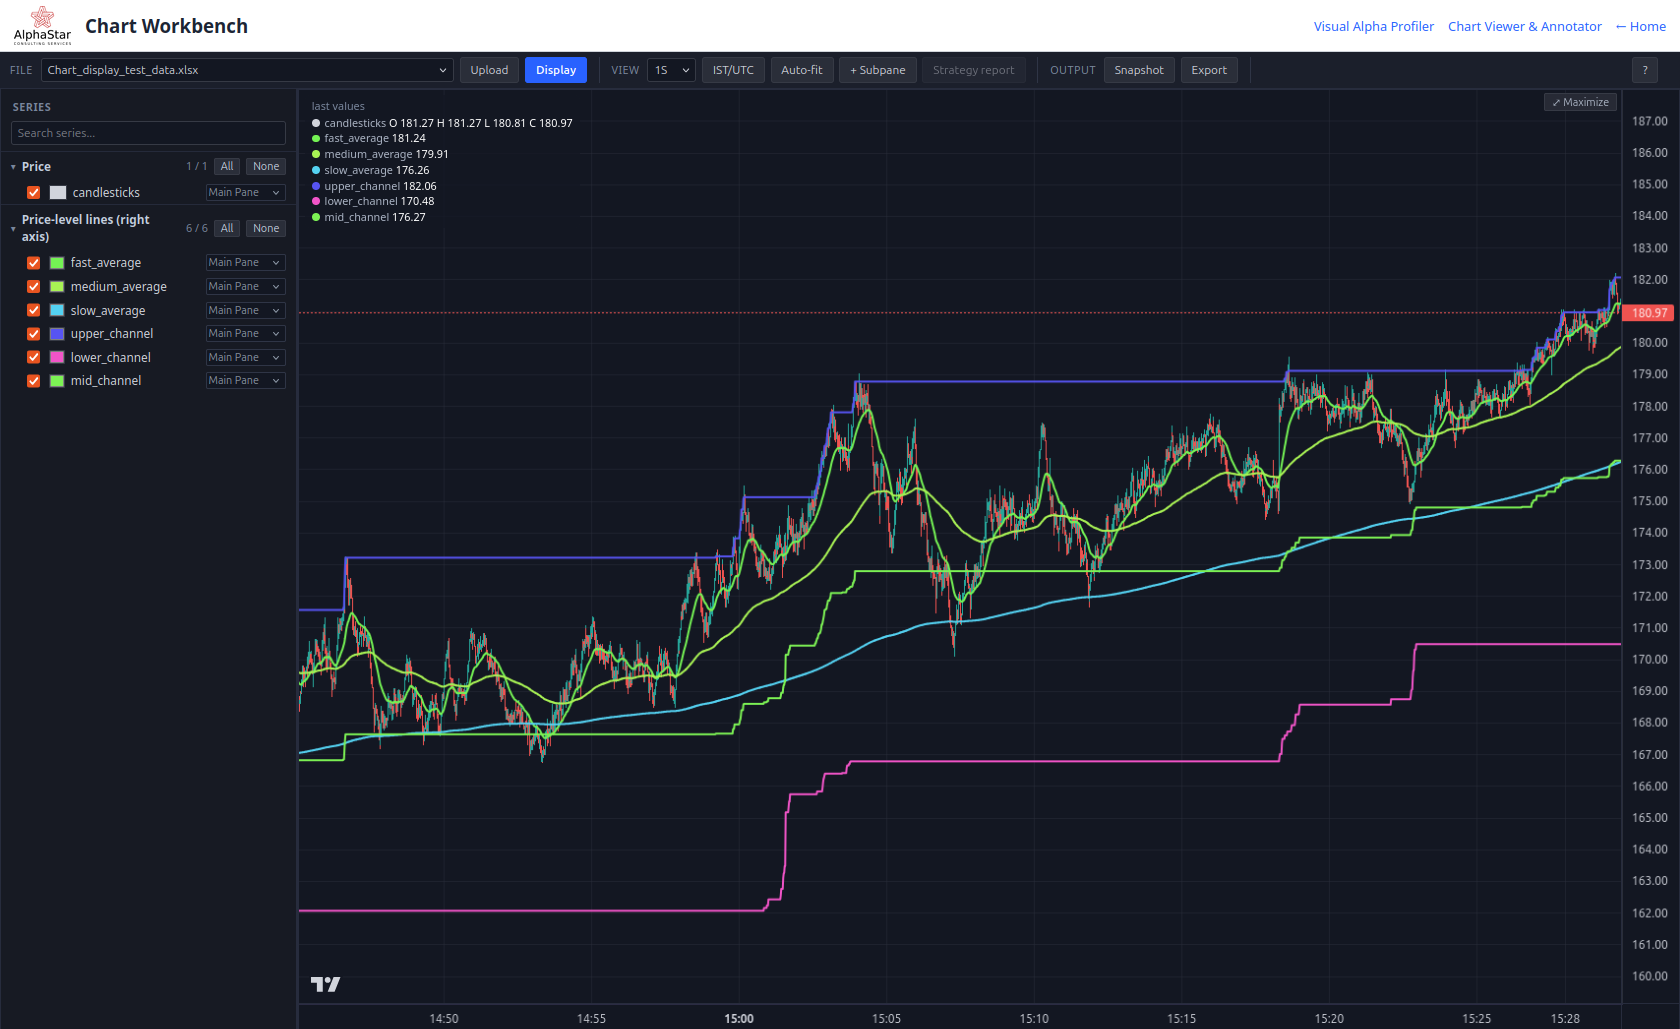
Task: Toggle the mid_channel checkbox
Action: (34, 381)
